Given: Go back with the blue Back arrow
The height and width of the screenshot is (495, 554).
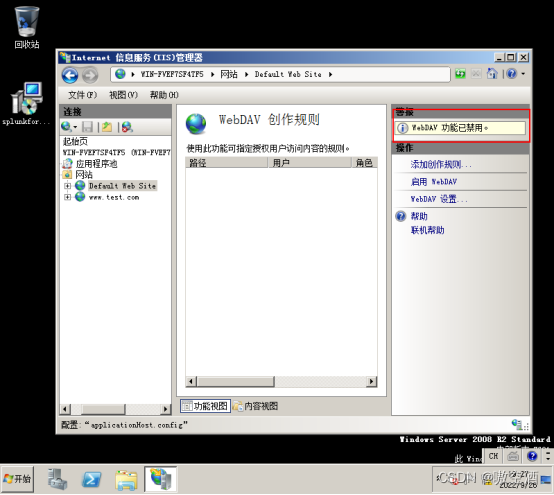Looking at the screenshot, I should 70,75.
